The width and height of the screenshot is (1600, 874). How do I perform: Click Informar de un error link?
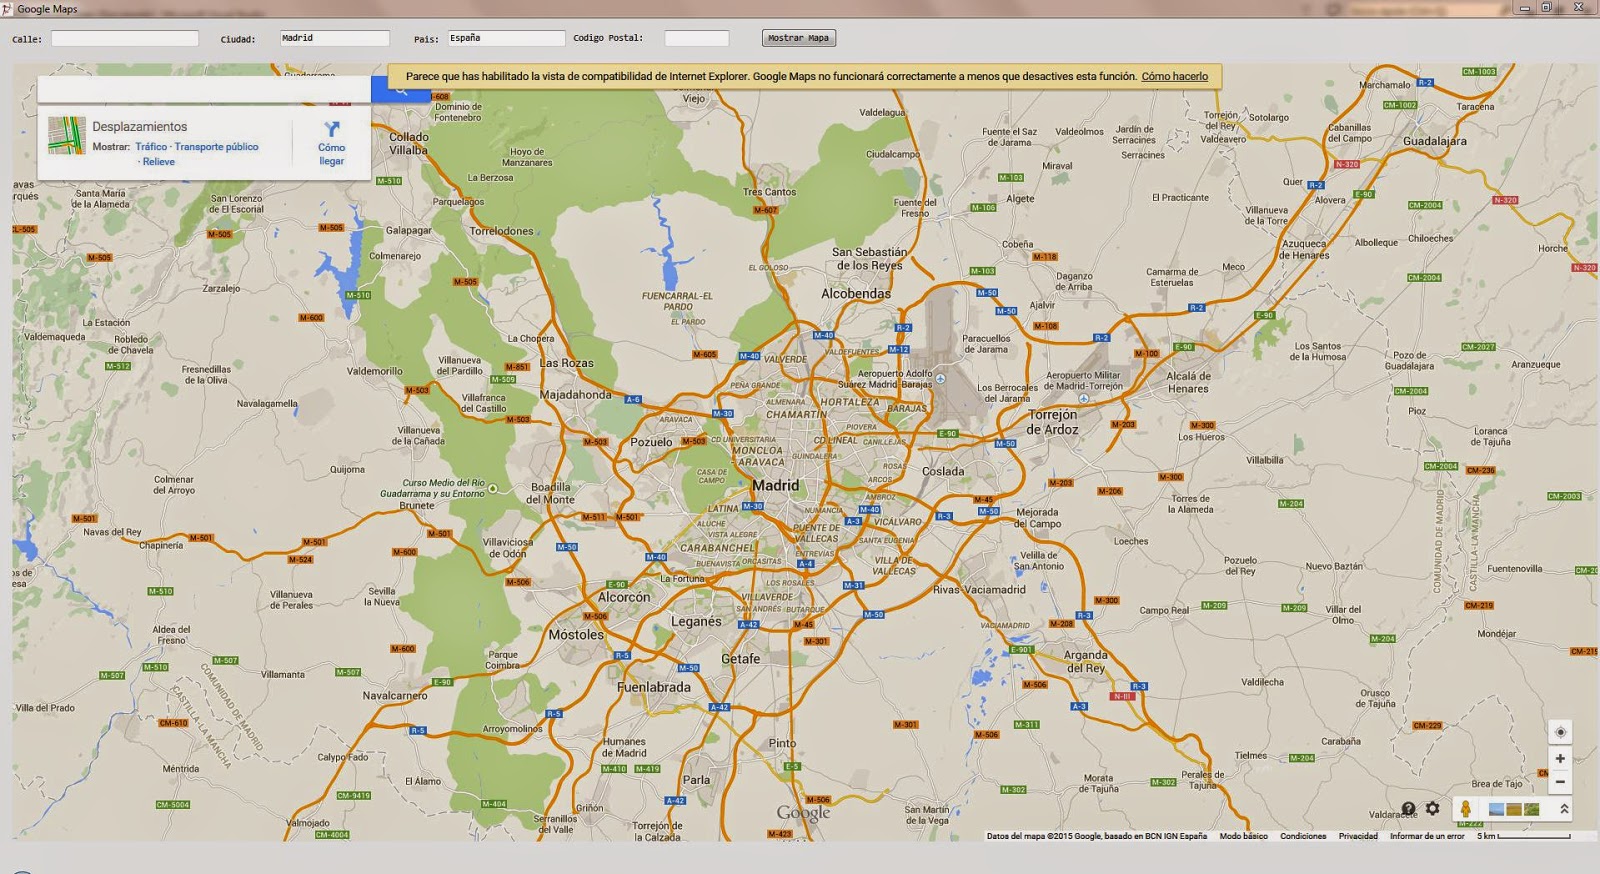(x=1426, y=836)
